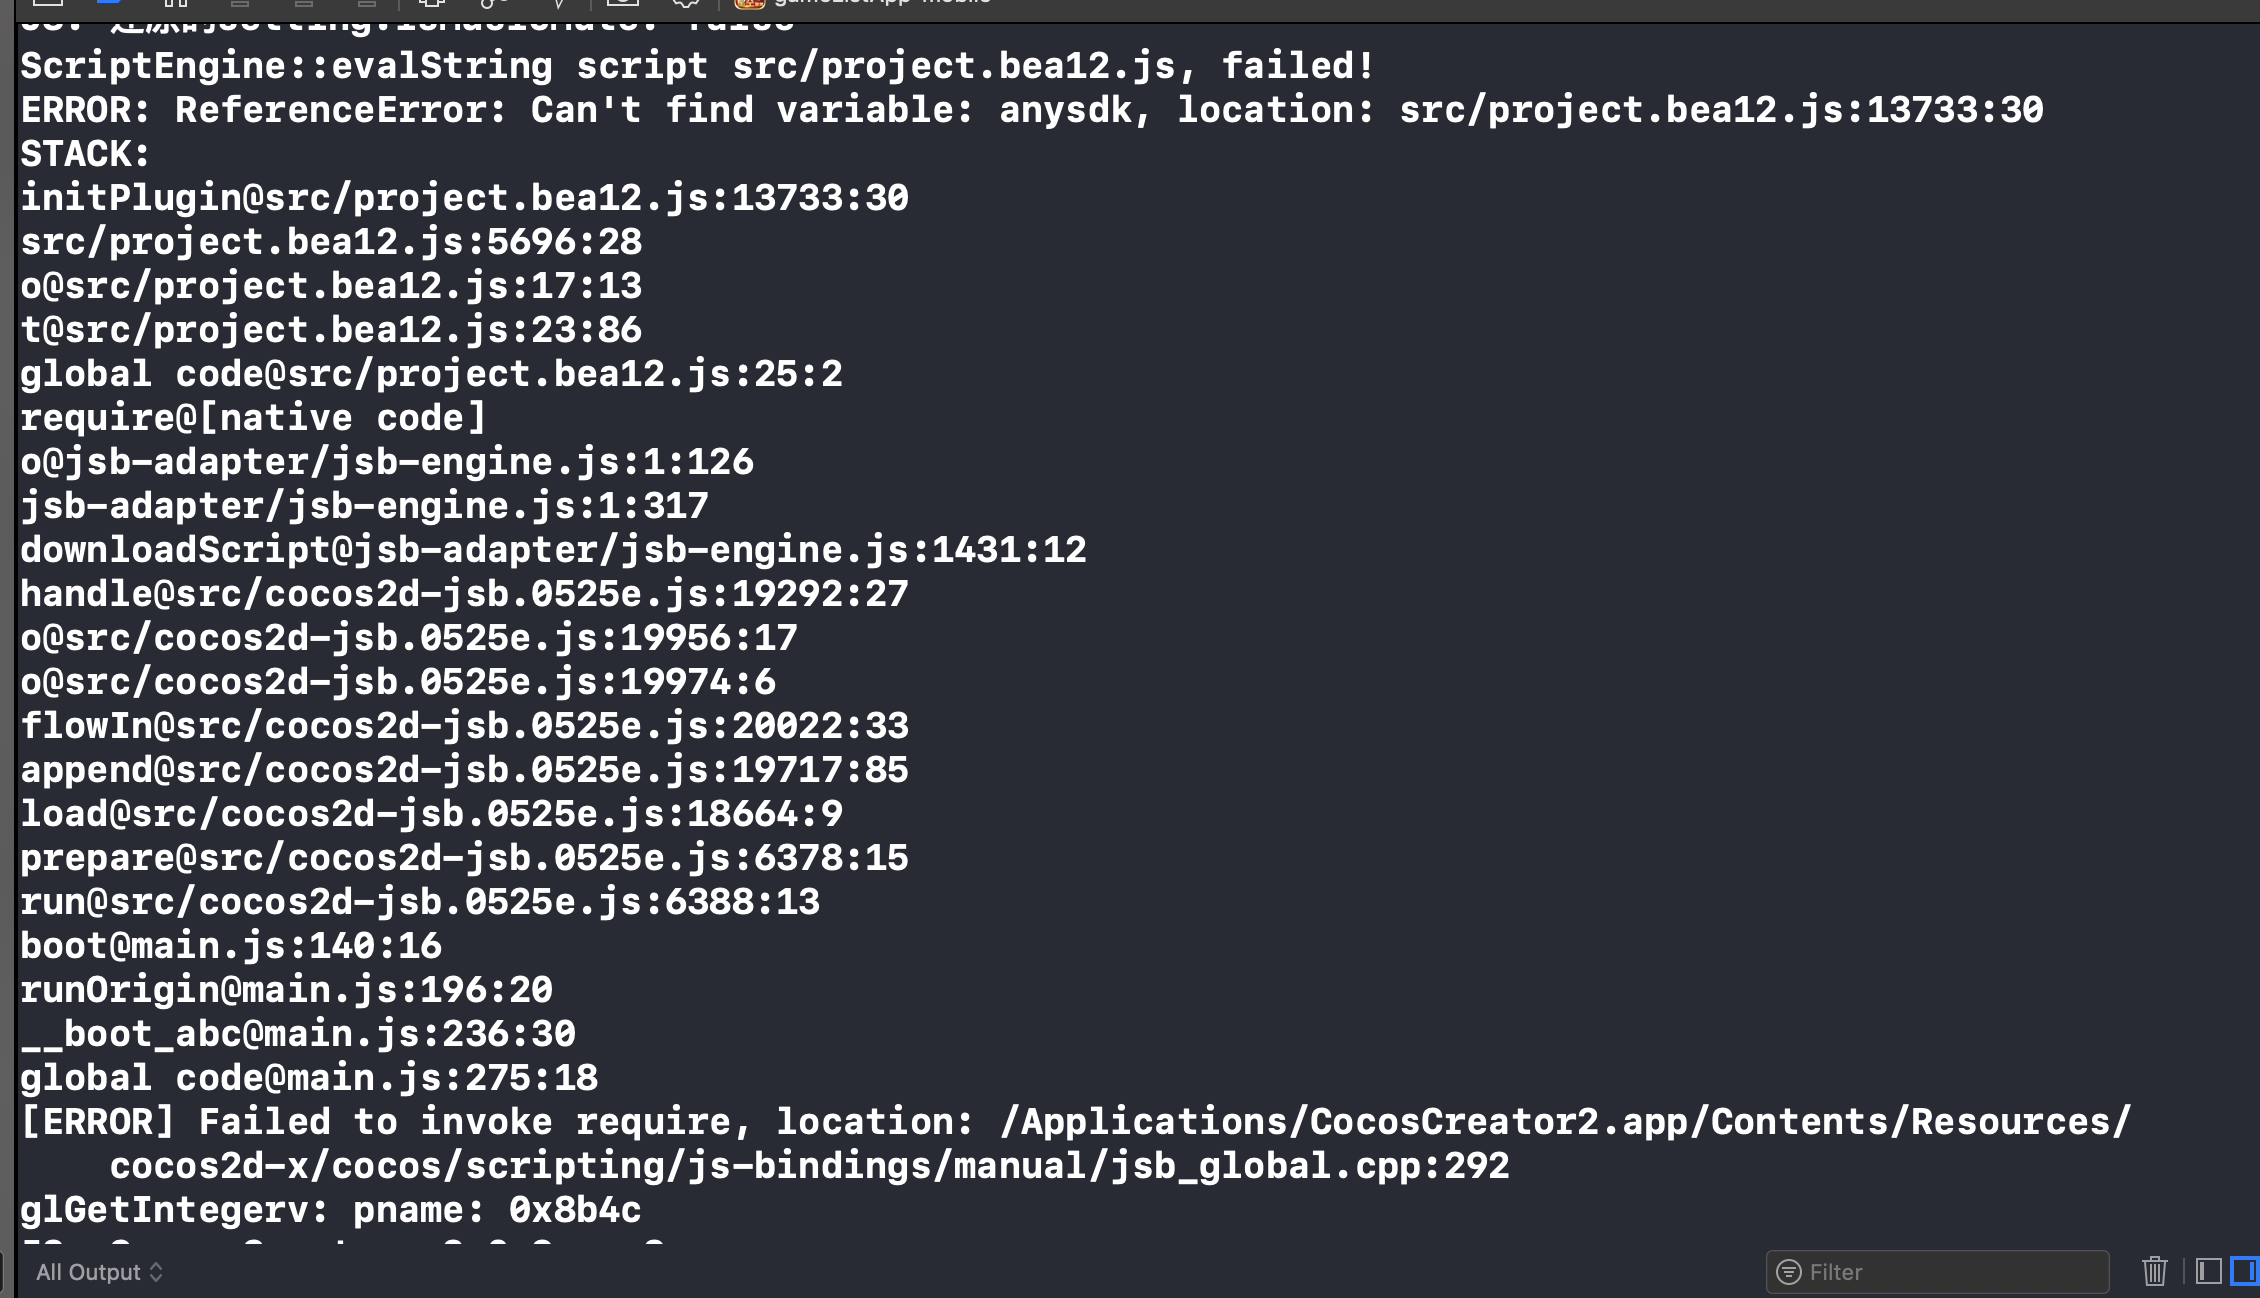Image resolution: width=2260 pixels, height=1298 pixels.
Task: Click the flowIn stack frame line
Action: (x=464, y=726)
